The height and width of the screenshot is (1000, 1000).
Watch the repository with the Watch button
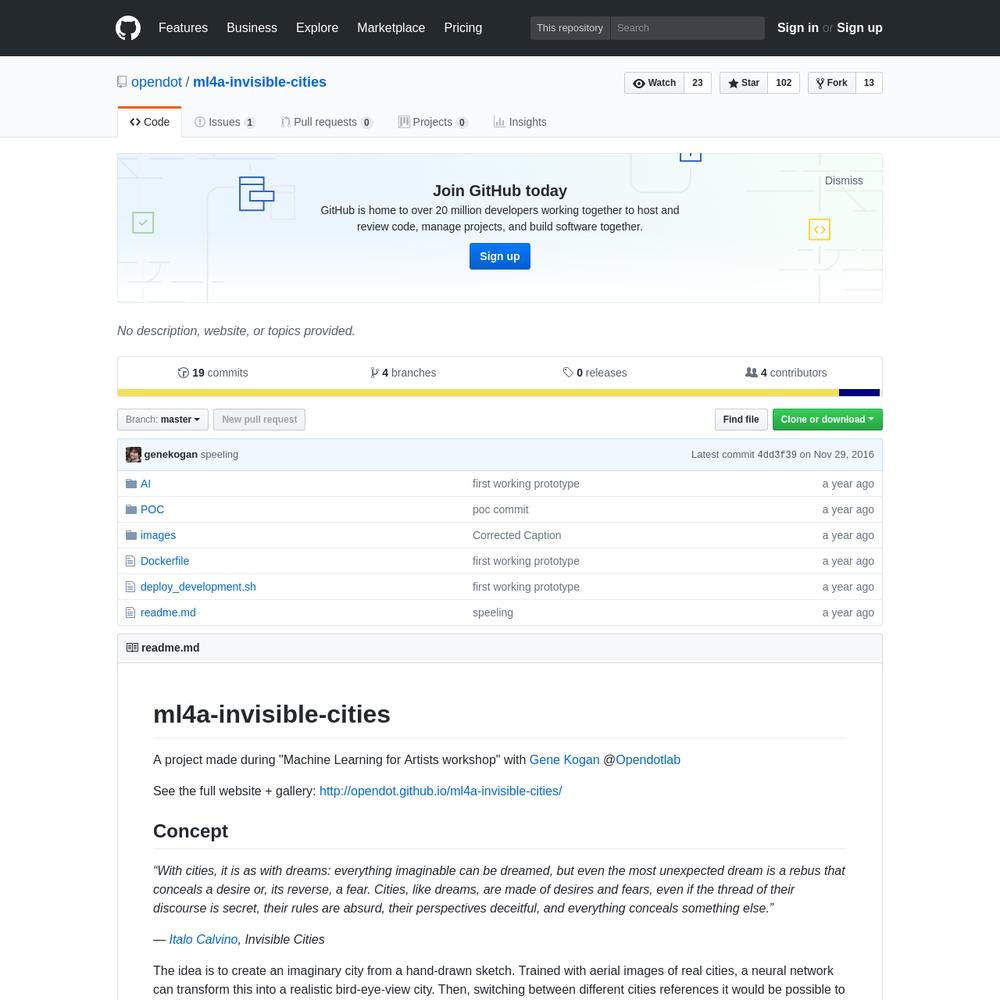coord(654,83)
